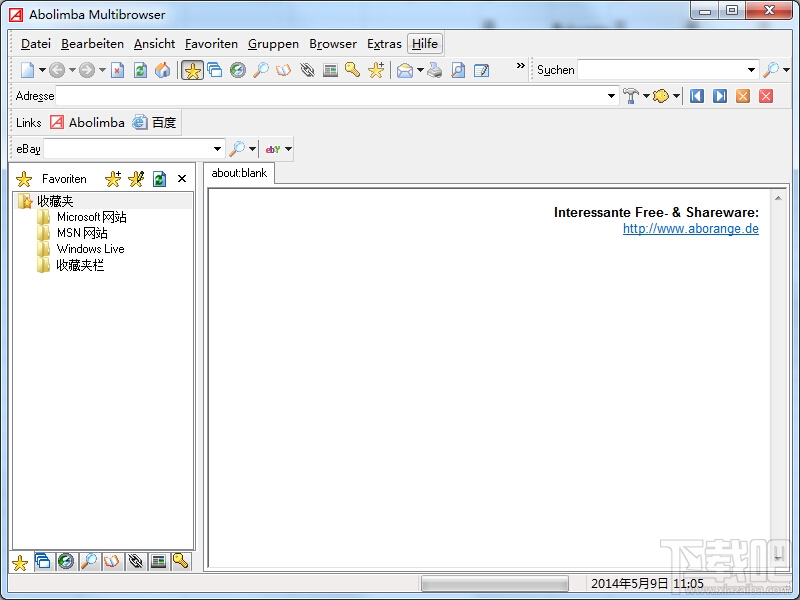Toggle the green globe history sidebar toolbar button

[238, 70]
